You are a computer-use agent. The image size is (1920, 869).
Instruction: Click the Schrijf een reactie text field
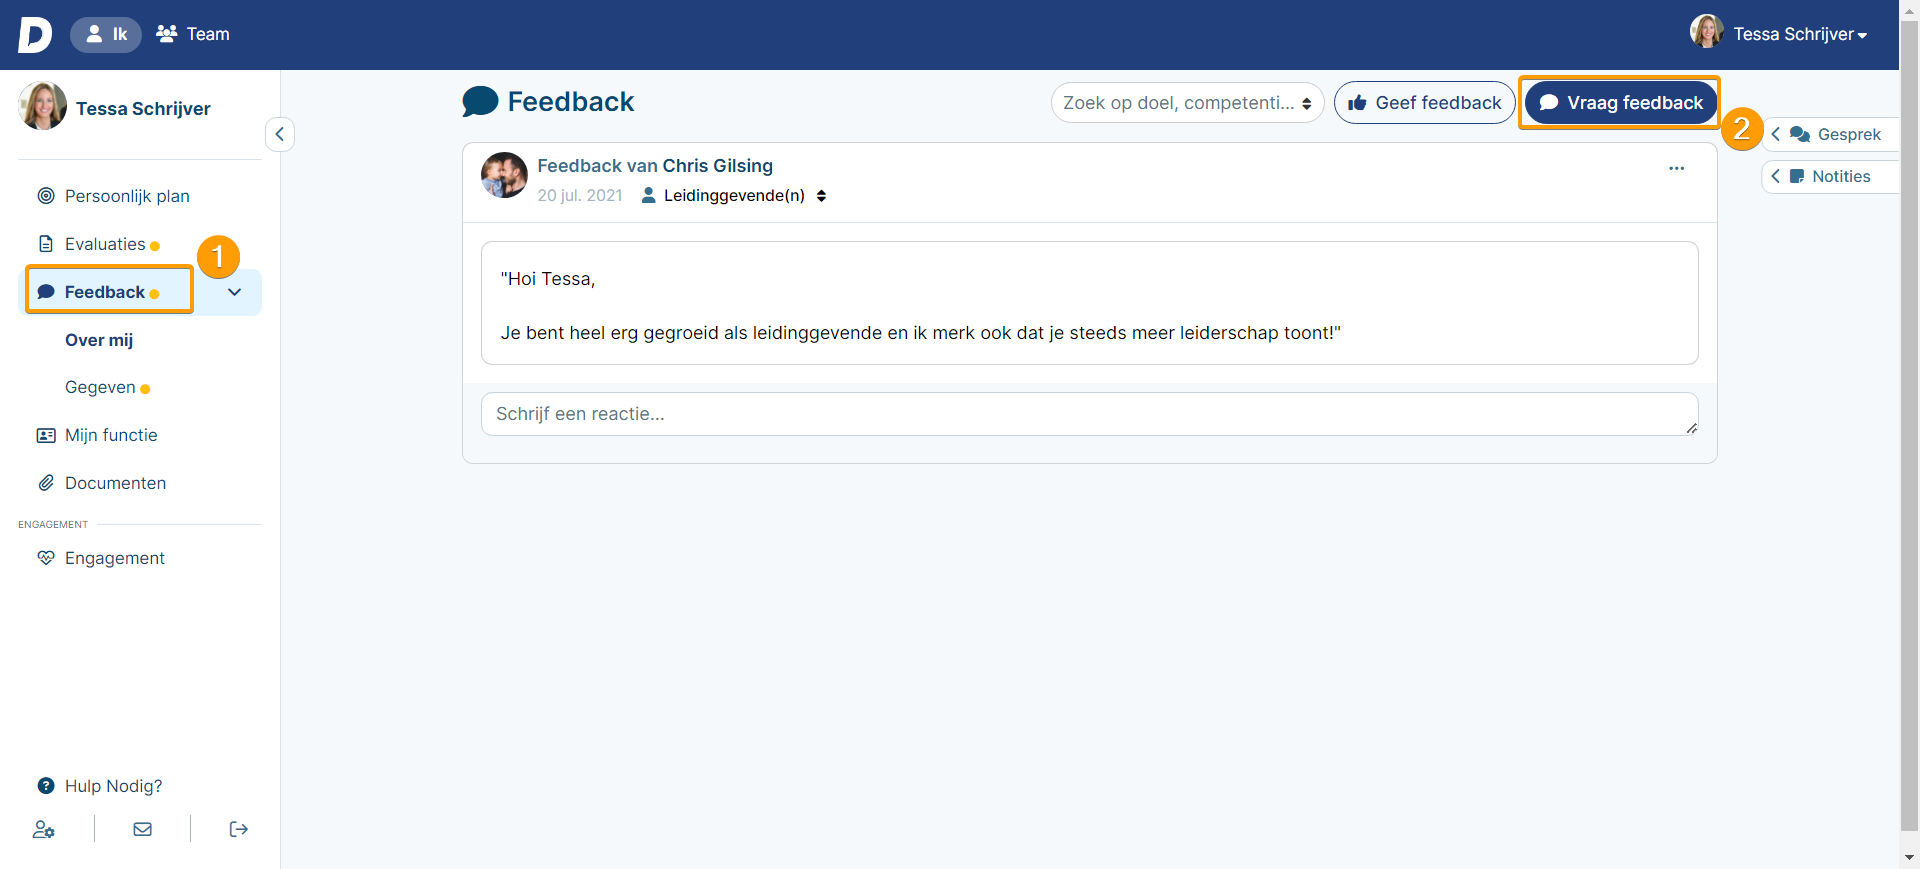coord(1090,414)
